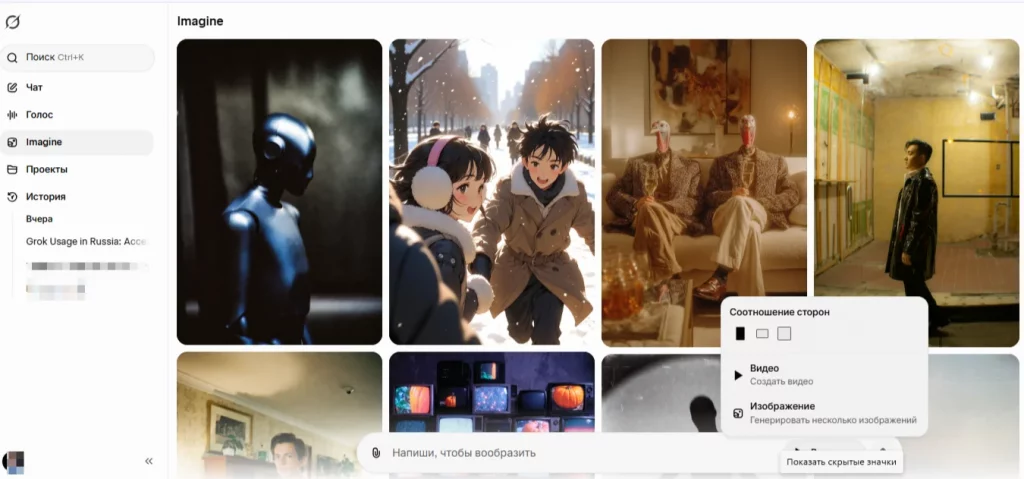The image size is (1024, 479).
Task: Collapse the sidebar with double chevron
Action: click(149, 461)
